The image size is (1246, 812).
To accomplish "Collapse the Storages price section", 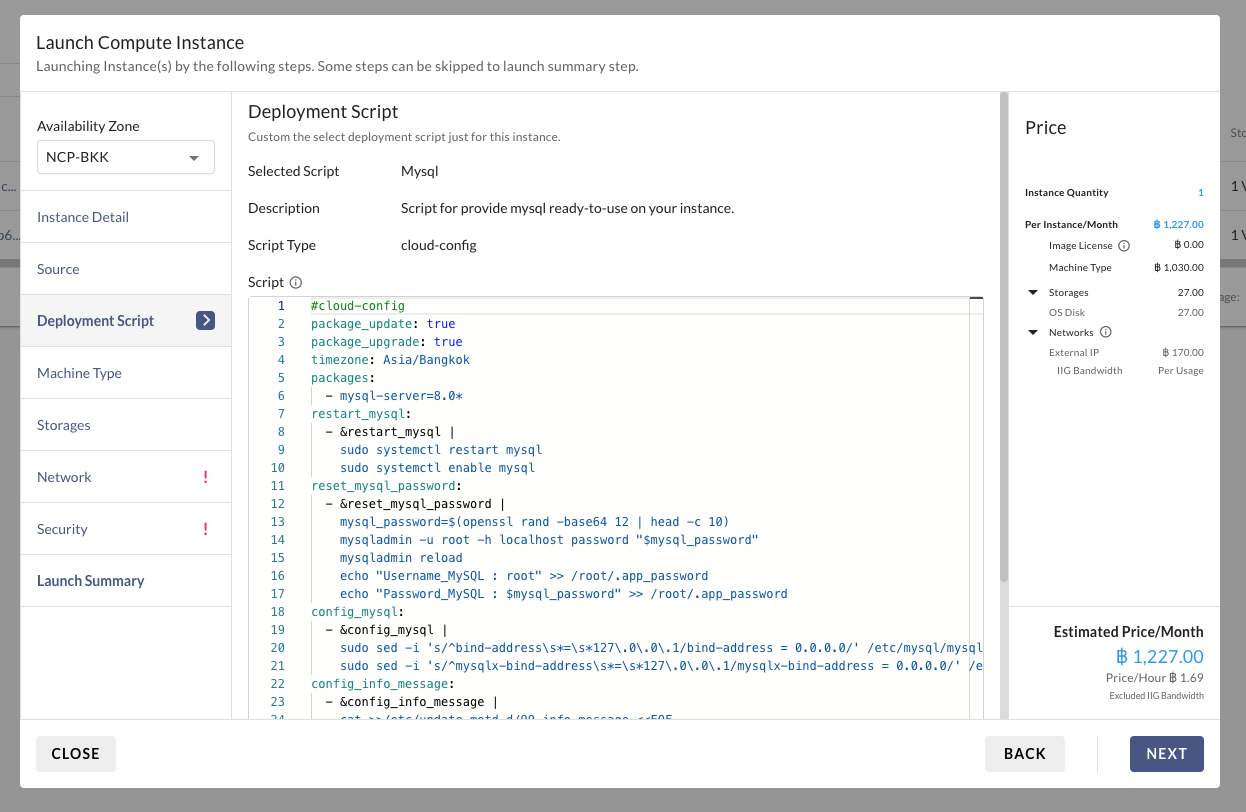I will point(1033,293).
